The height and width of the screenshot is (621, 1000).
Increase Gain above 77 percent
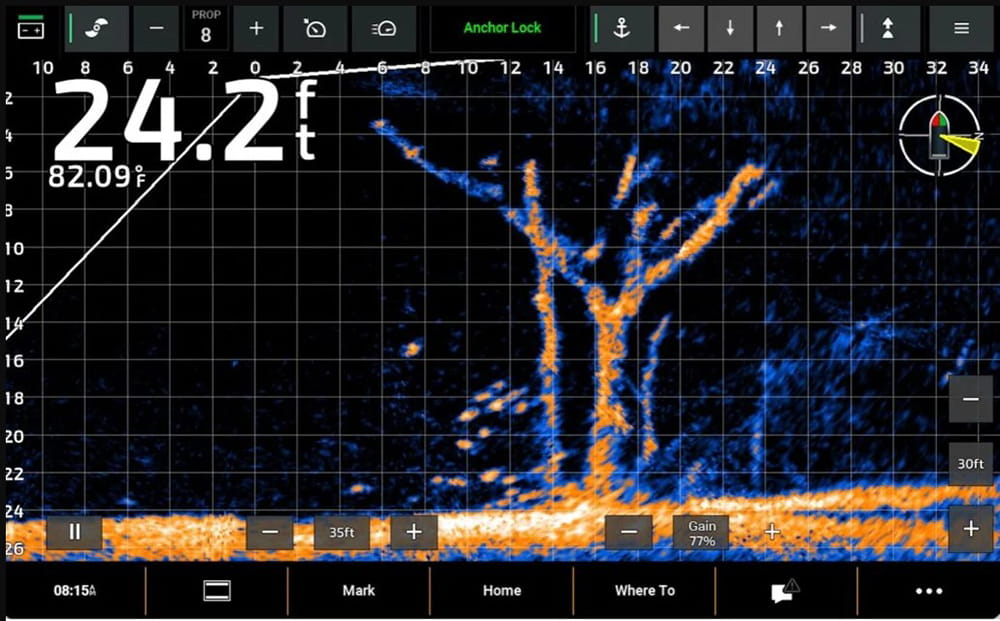772,532
